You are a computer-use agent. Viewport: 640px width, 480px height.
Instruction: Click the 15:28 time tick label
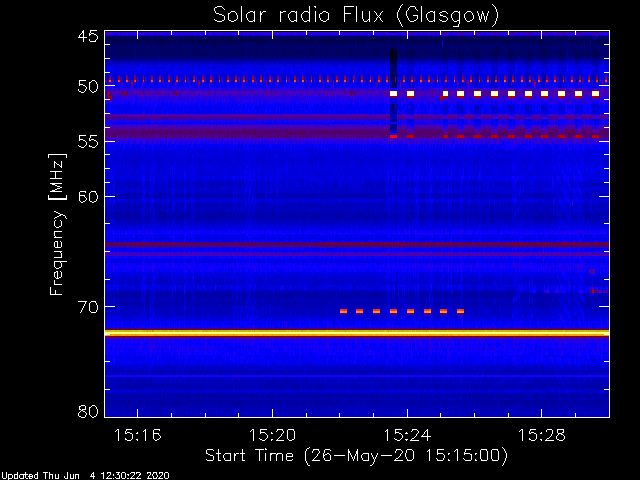click(x=542, y=436)
